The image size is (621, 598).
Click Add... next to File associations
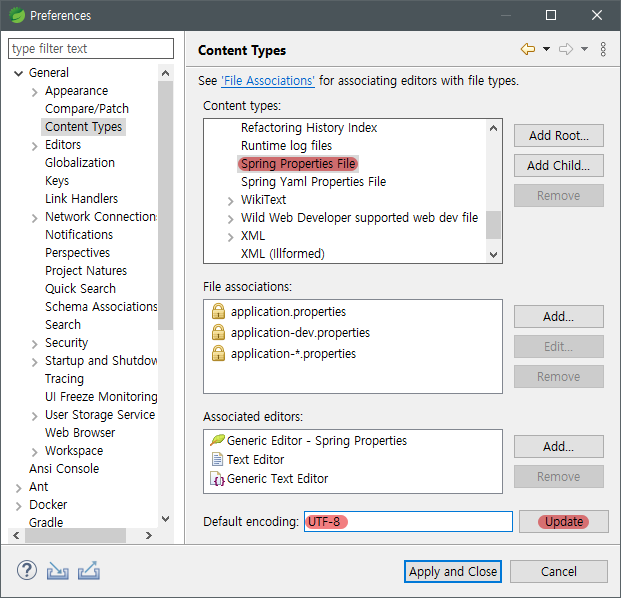558,316
